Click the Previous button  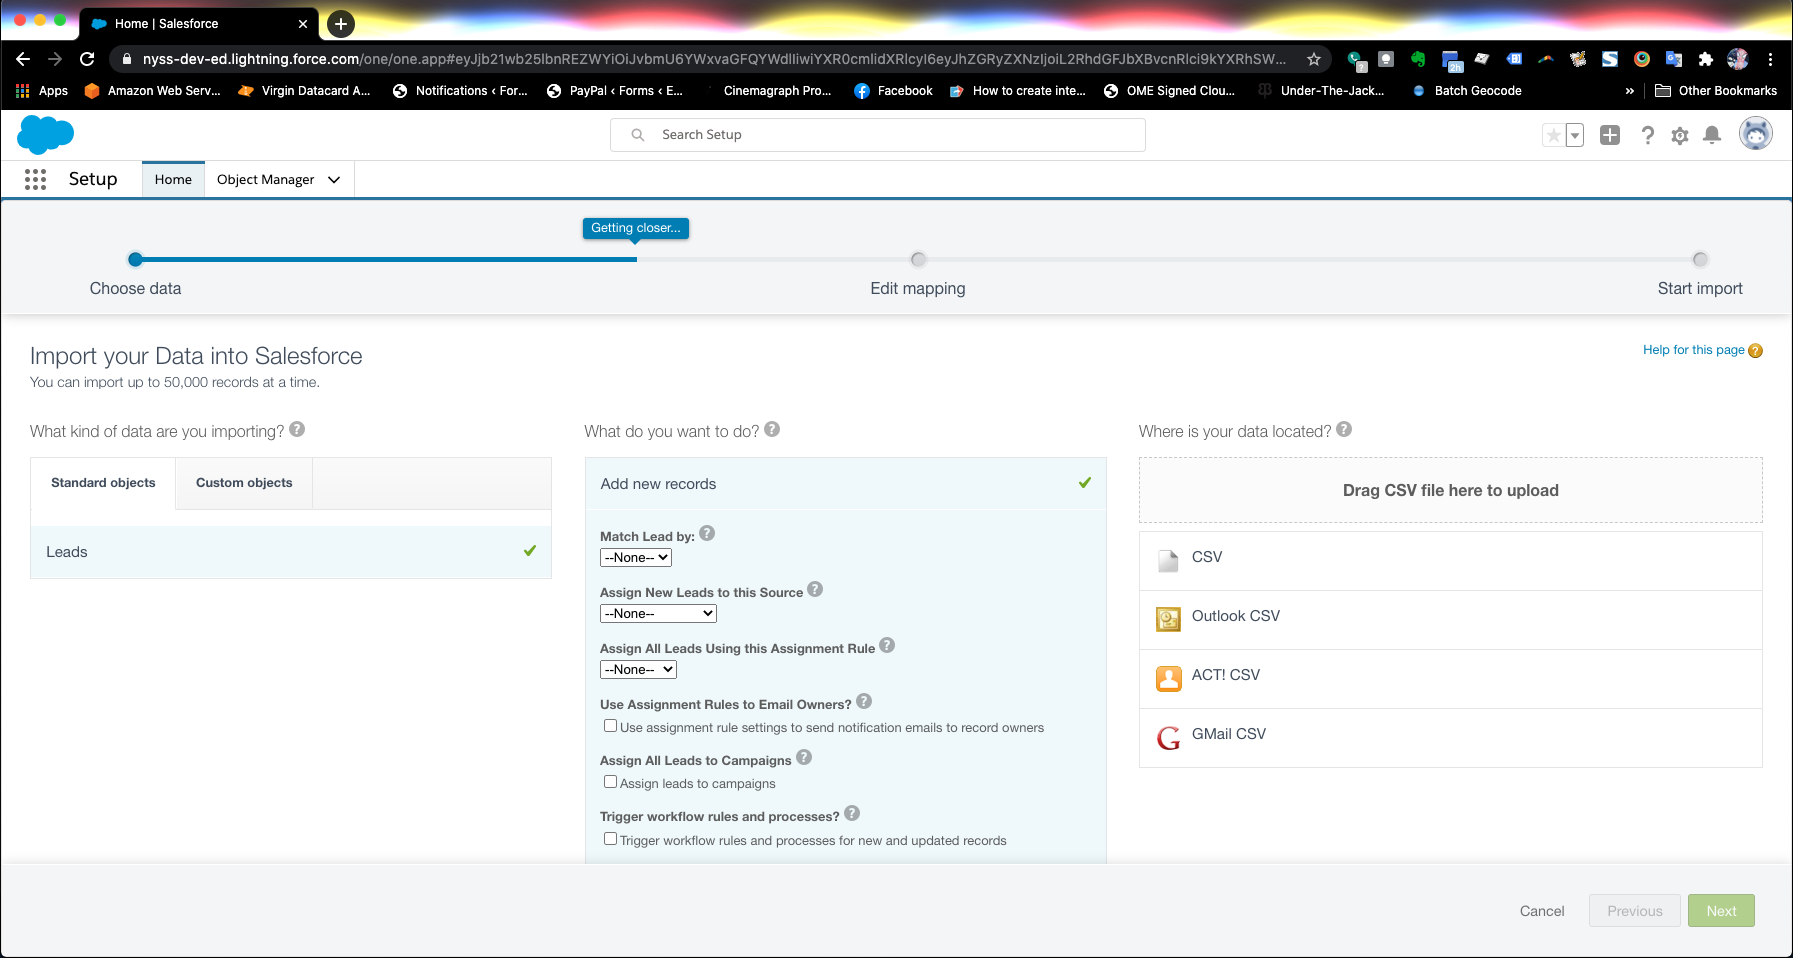[x=1634, y=911]
